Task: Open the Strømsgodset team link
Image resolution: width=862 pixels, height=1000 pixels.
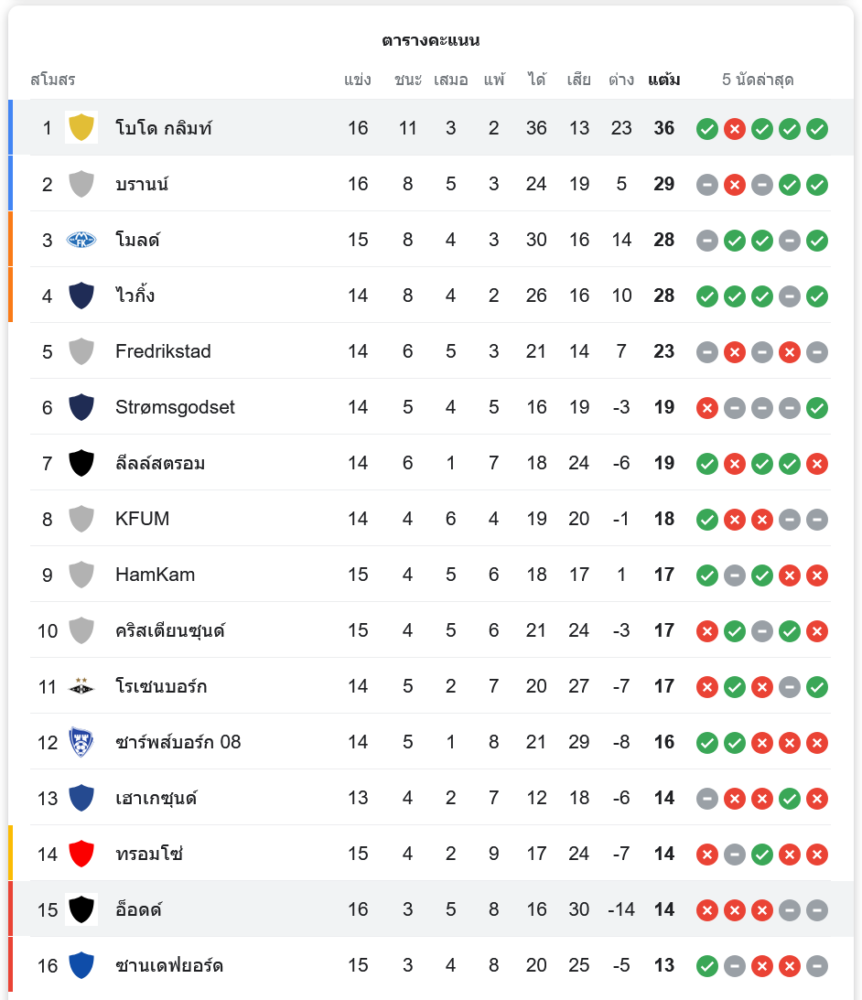Action: pyautogui.click(x=175, y=407)
